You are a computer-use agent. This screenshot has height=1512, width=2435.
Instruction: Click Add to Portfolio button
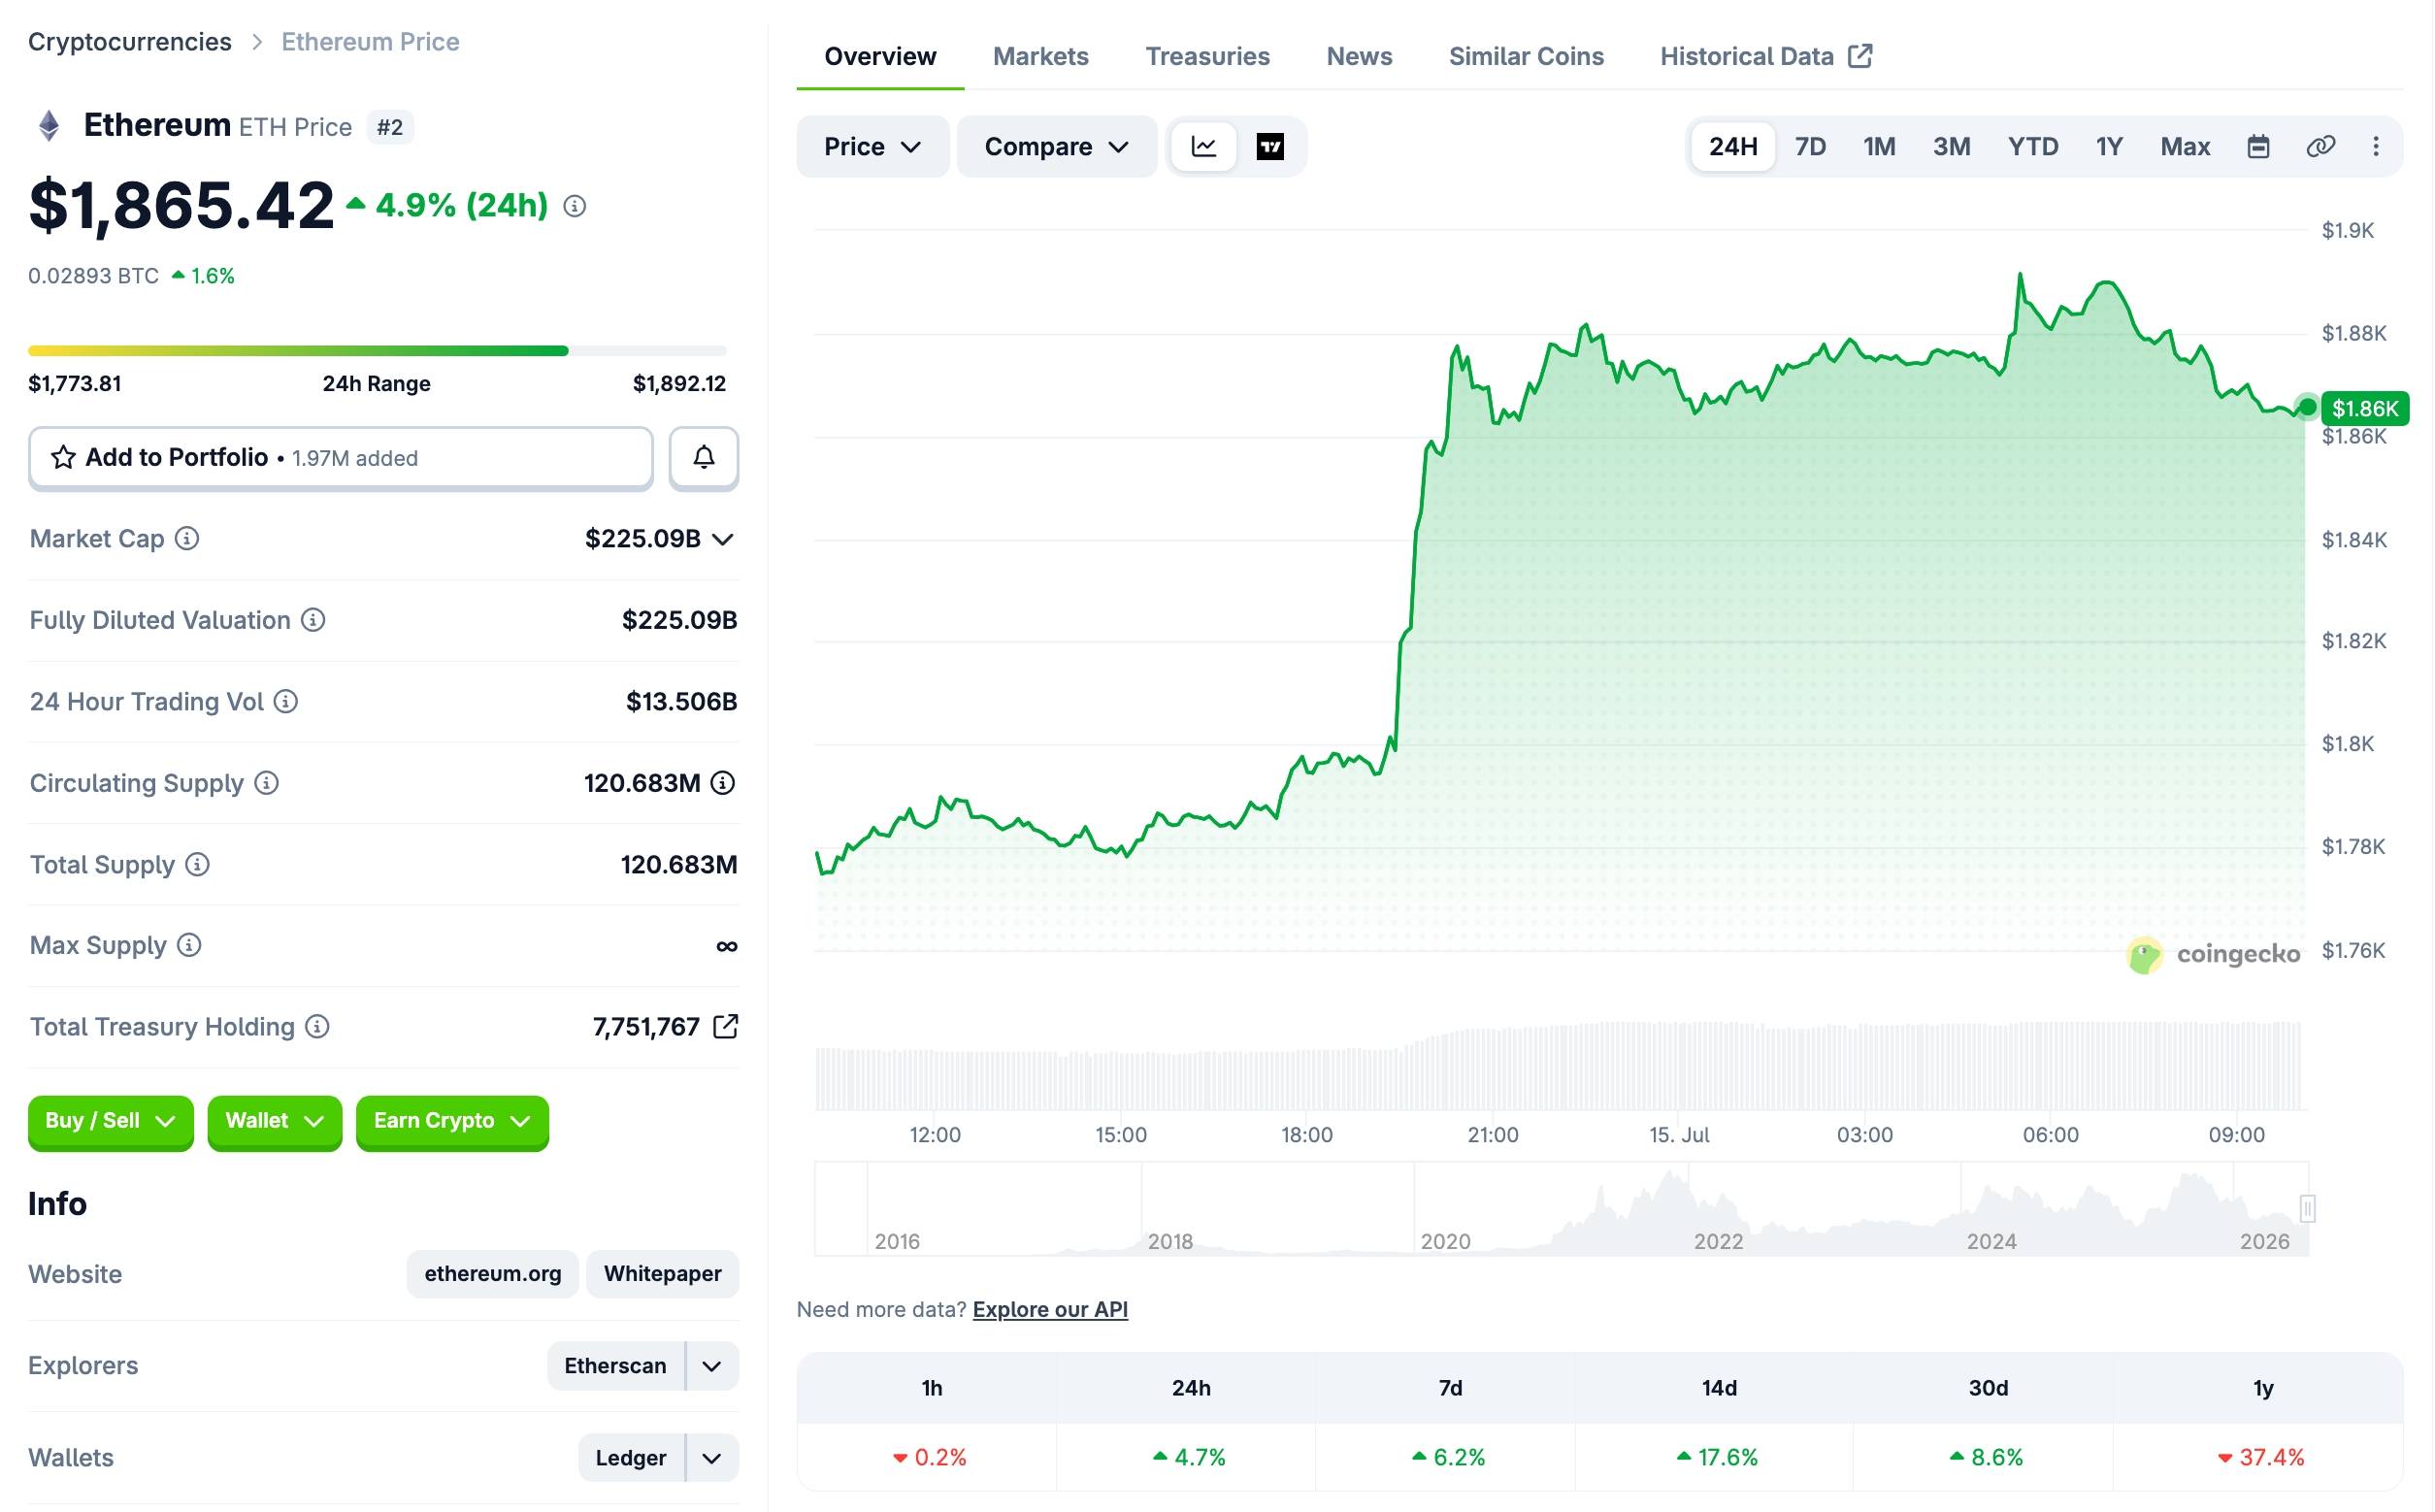pyautogui.click(x=340, y=457)
